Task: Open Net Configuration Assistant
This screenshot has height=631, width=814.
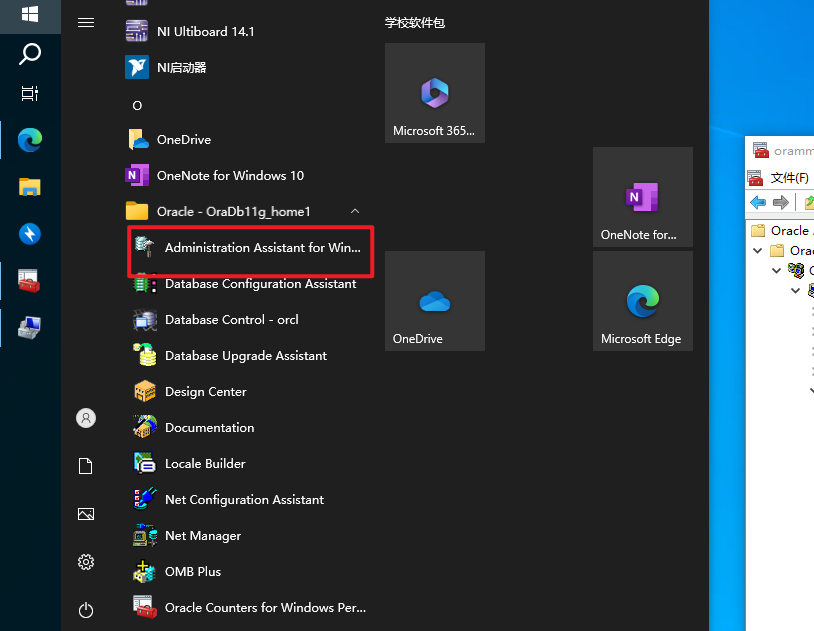Action: [244, 500]
